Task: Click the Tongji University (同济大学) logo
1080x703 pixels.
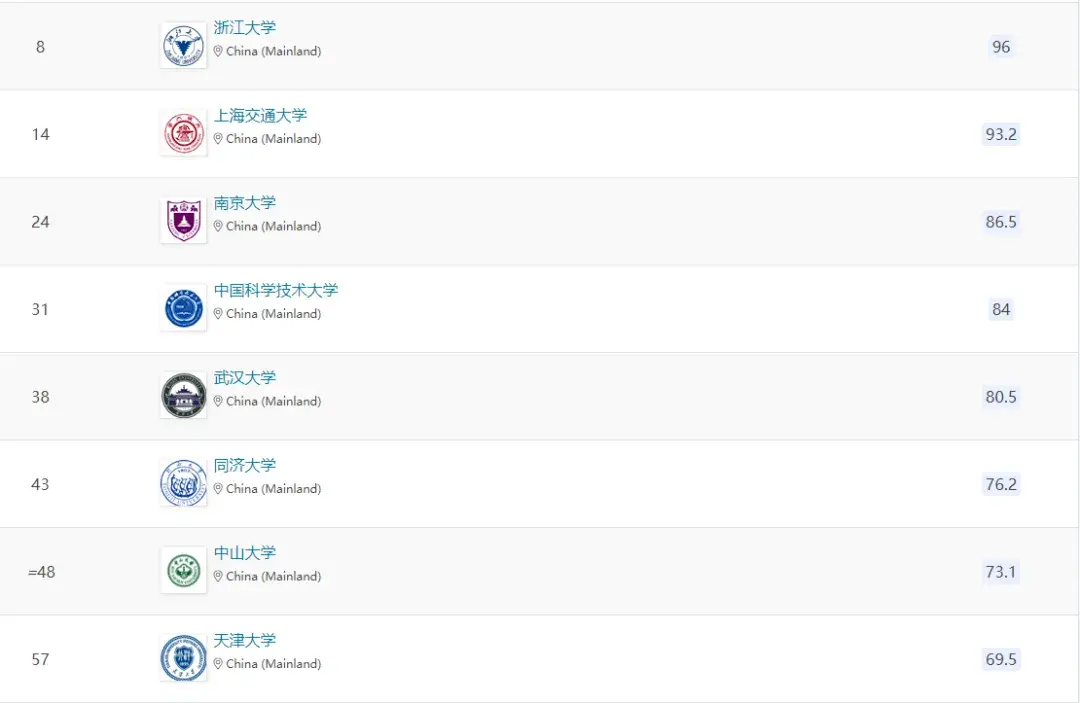Action: 183,484
